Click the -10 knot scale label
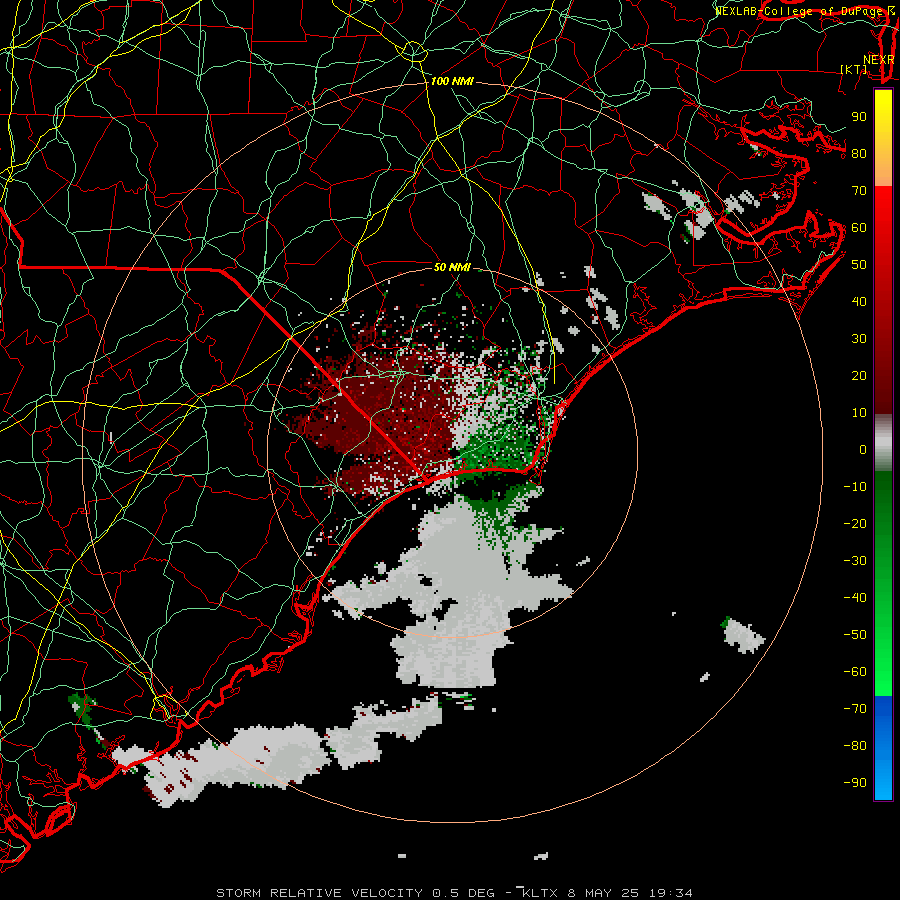The height and width of the screenshot is (900, 900). (855, 487)
